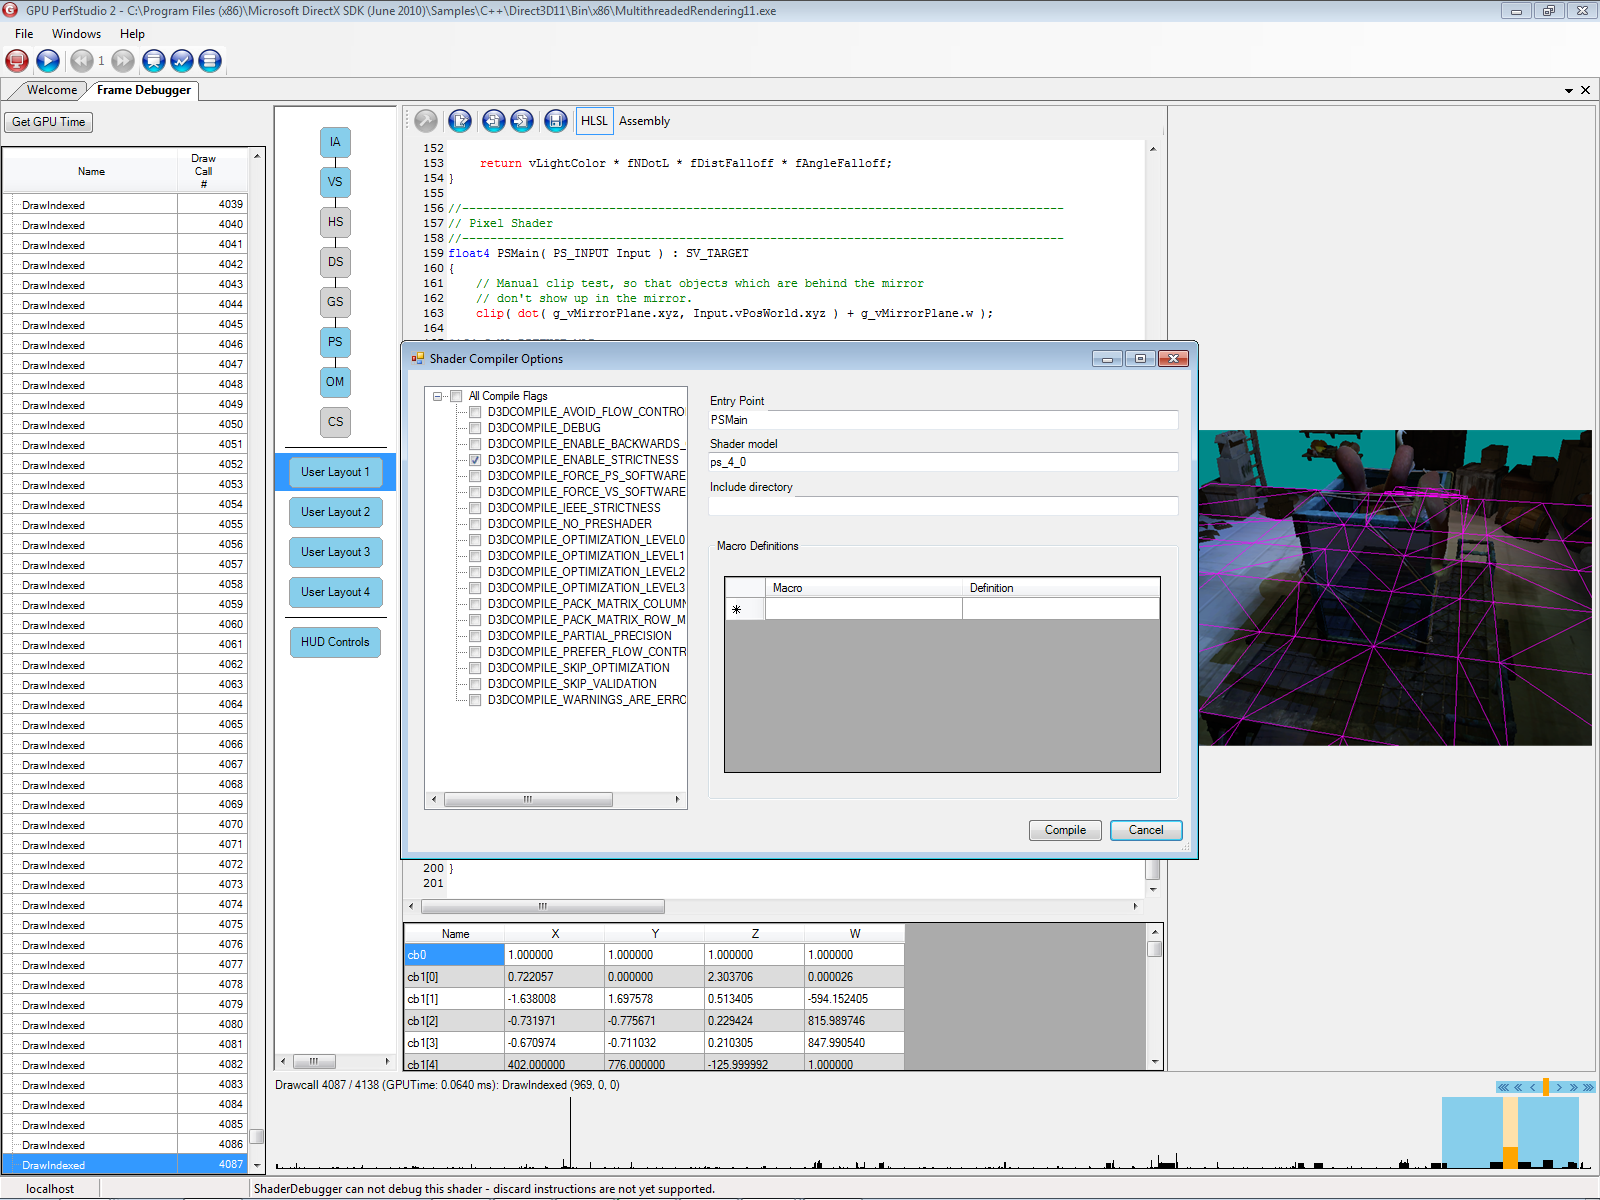Open the Windows menu
The width and height of the screenshot is (1600, 1200).
coord(76,34)
